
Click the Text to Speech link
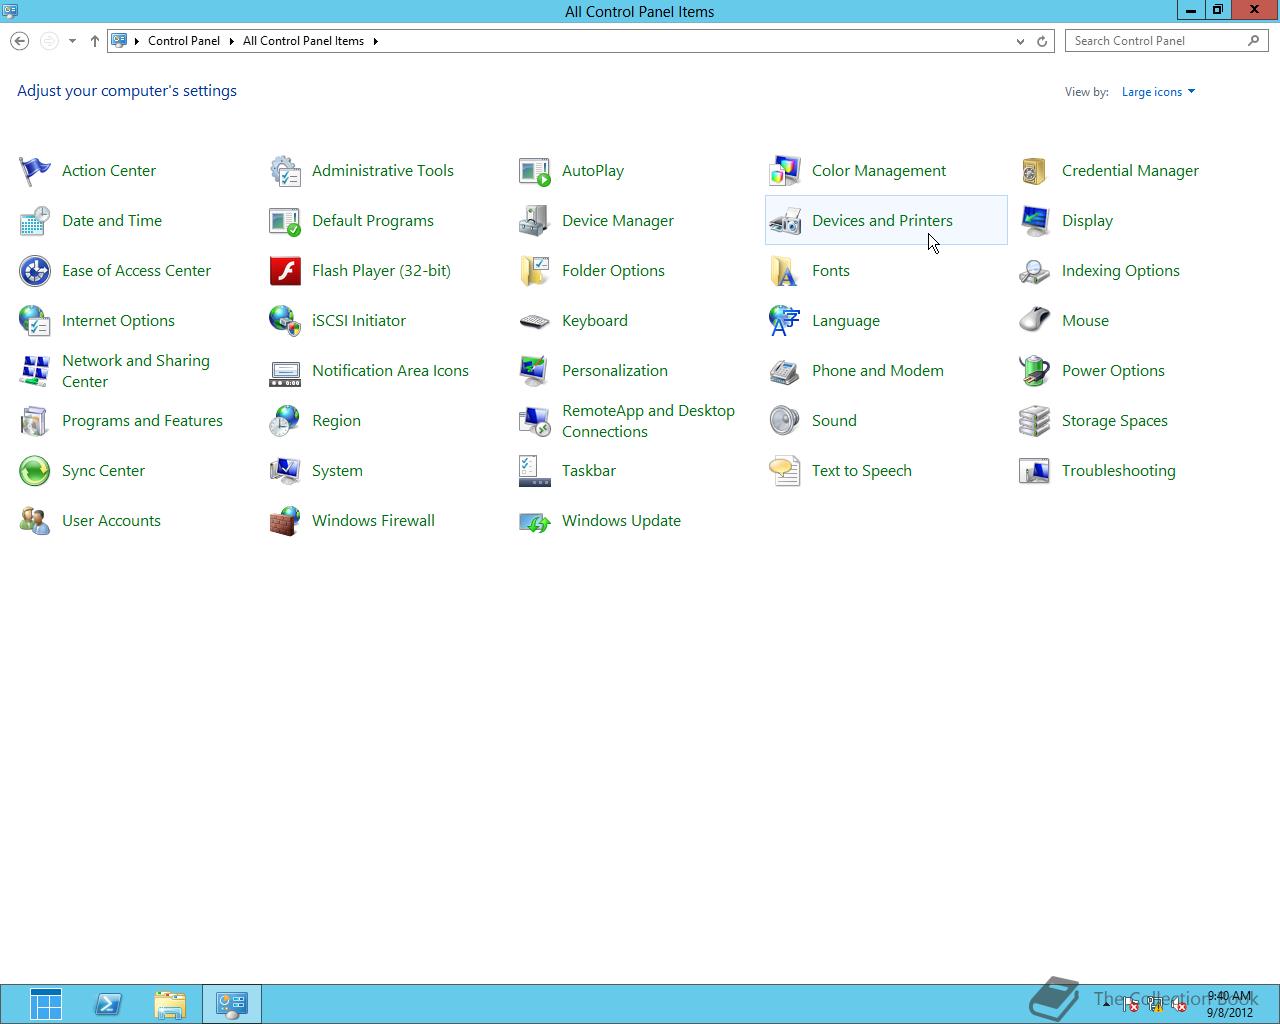[x=862, y=471]
